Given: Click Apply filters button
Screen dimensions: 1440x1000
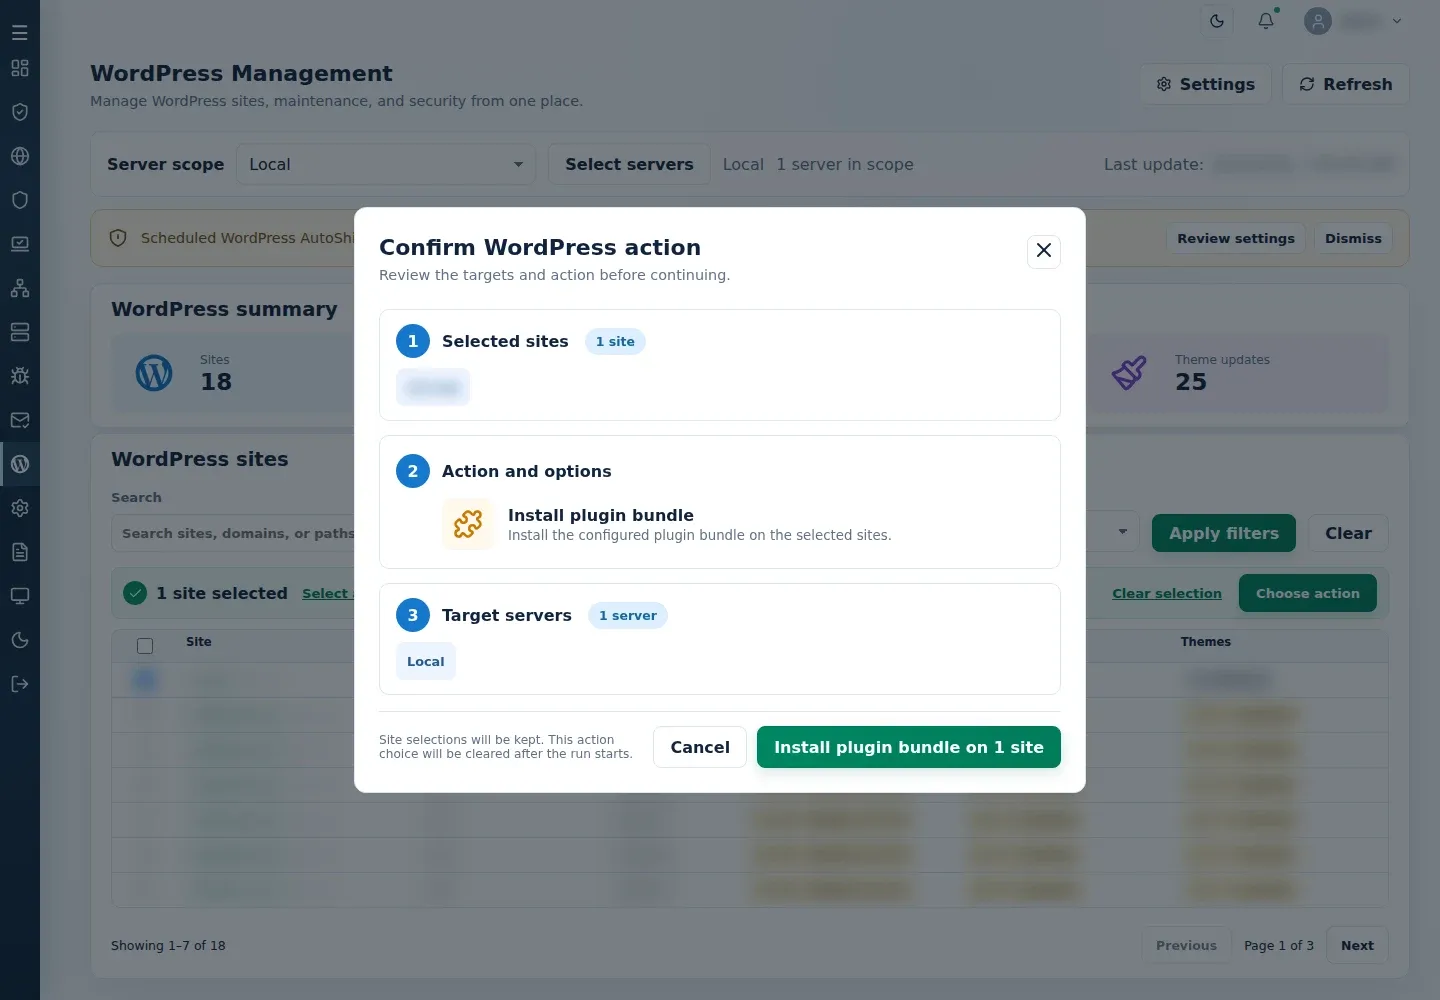Looking at the screenshot, I should point(1224,533).
